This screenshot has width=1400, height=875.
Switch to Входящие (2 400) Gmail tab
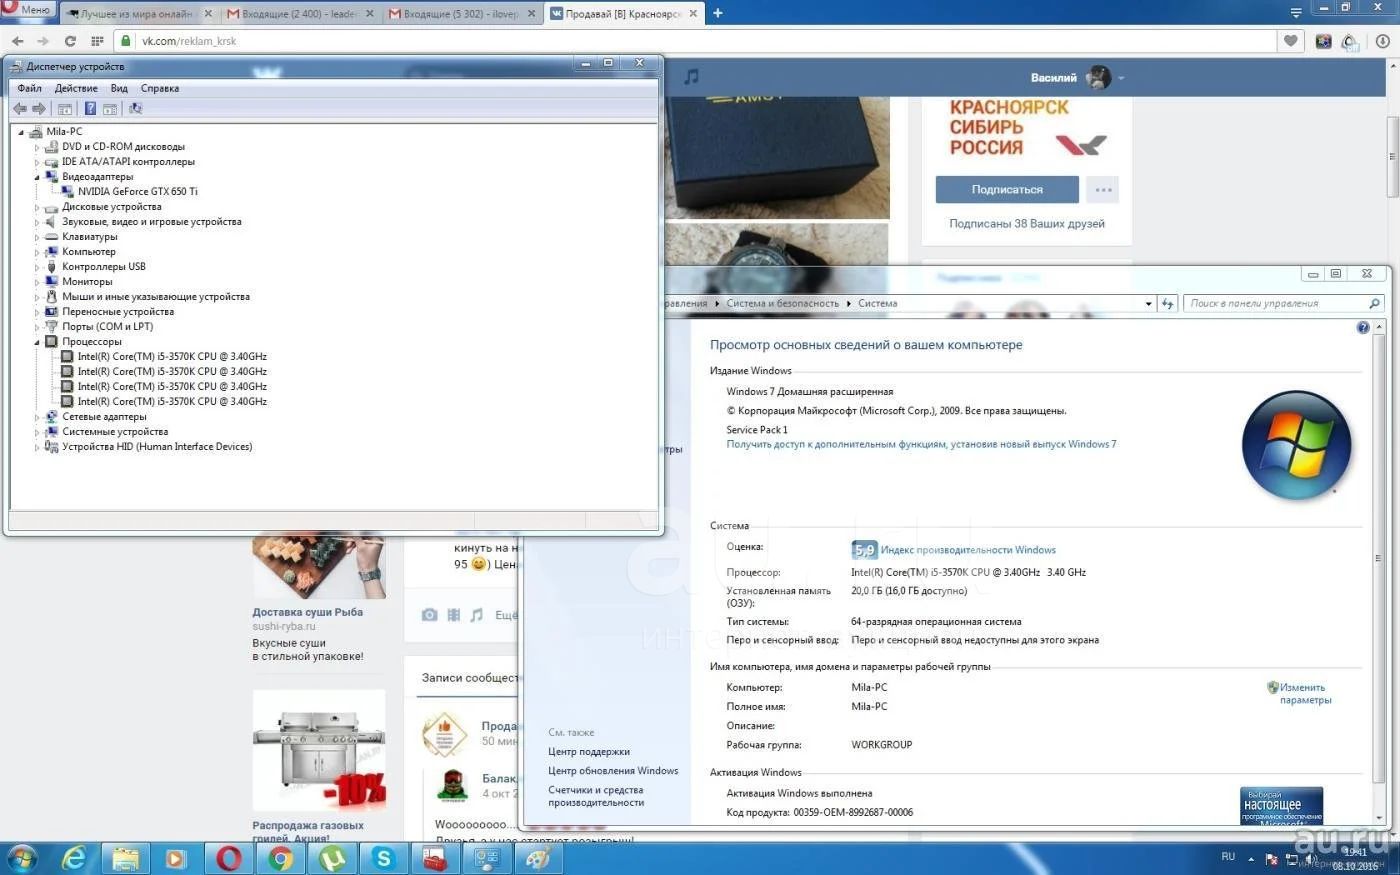pyautogui.click(x=299, y=14)
